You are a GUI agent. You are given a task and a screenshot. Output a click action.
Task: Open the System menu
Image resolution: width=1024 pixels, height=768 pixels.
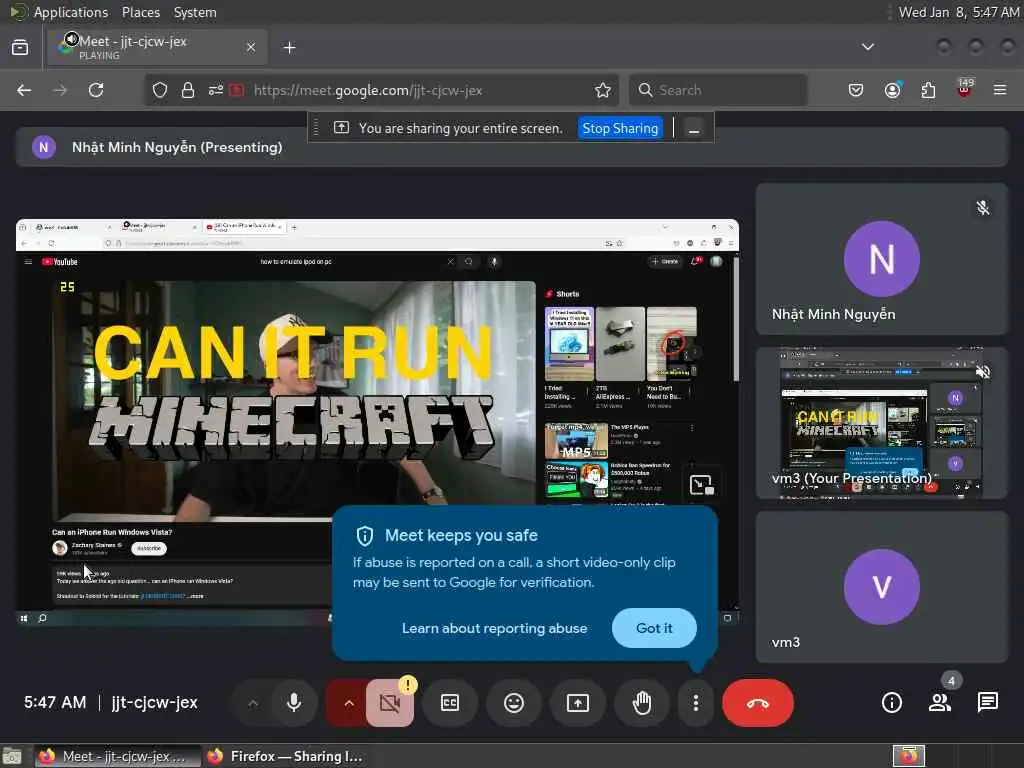(195, 12)
